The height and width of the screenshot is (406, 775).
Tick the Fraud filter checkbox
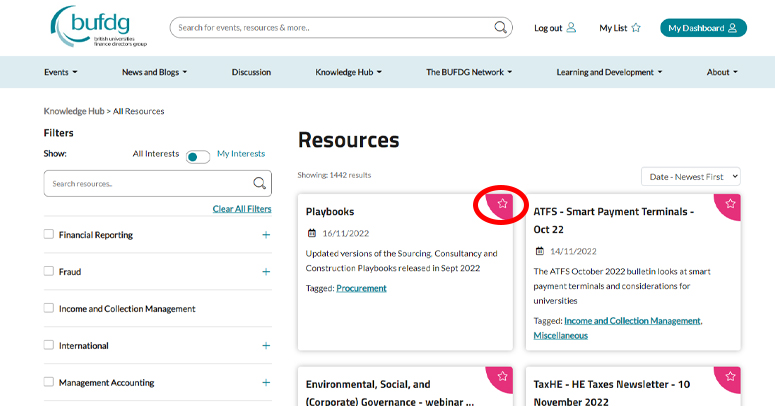tap(49, 271)
